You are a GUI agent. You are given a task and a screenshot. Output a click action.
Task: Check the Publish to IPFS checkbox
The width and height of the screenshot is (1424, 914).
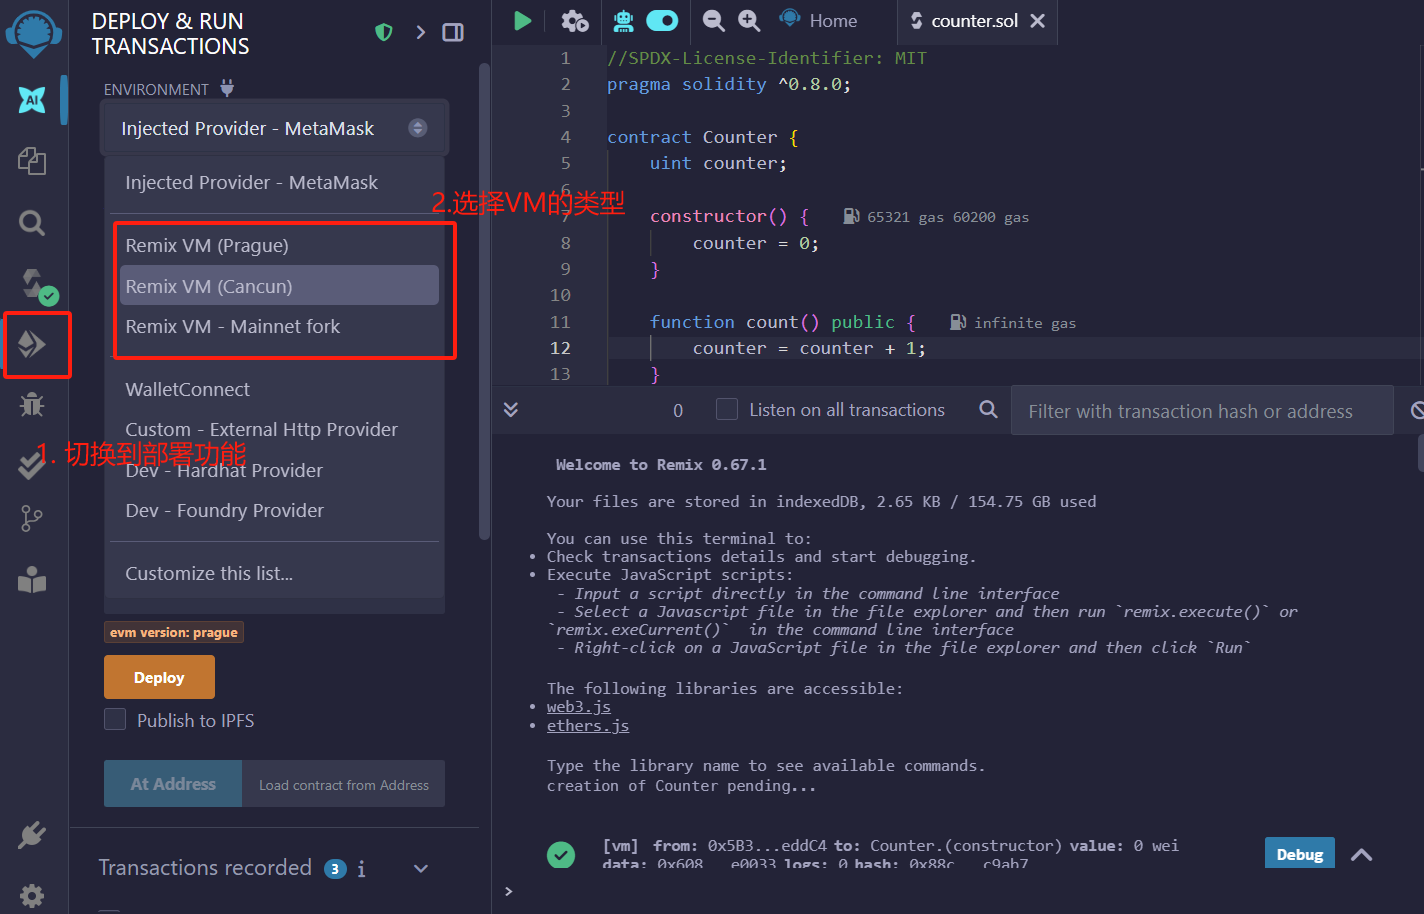[x=115, y=719]
